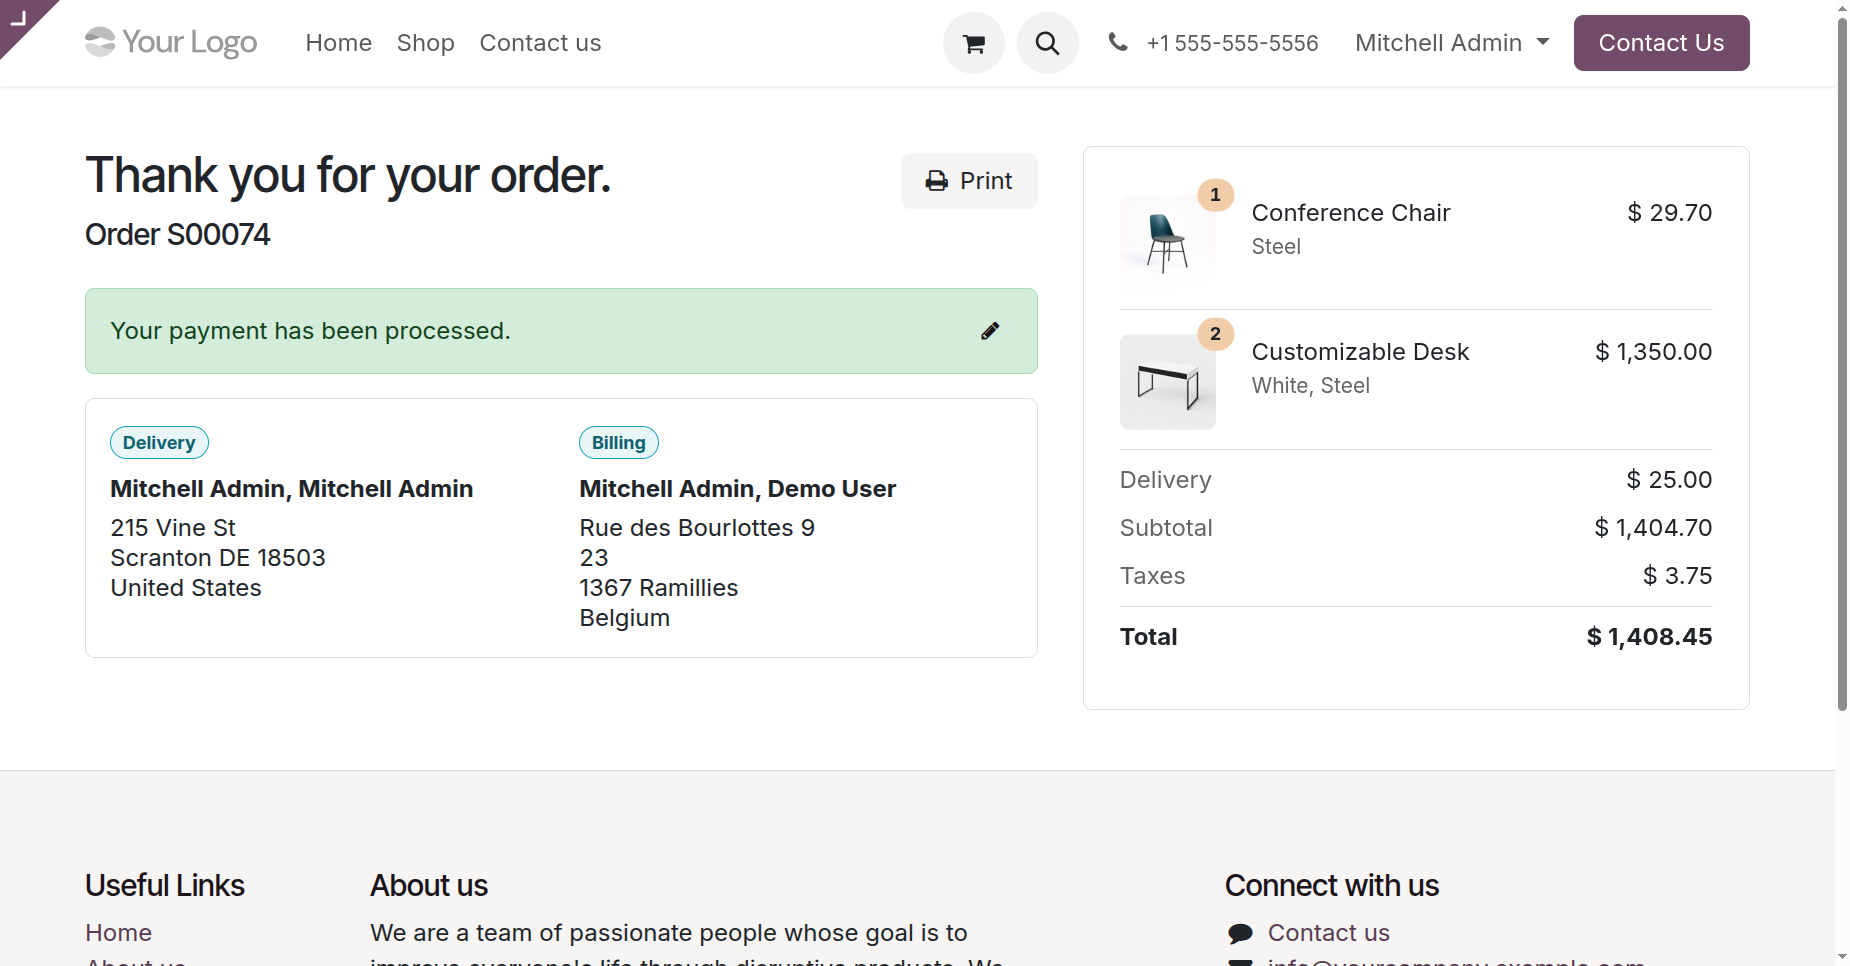Follow the footer Home link
Image resolution: width=1850 pixels, height=966 pixels.
pos(118,932)
